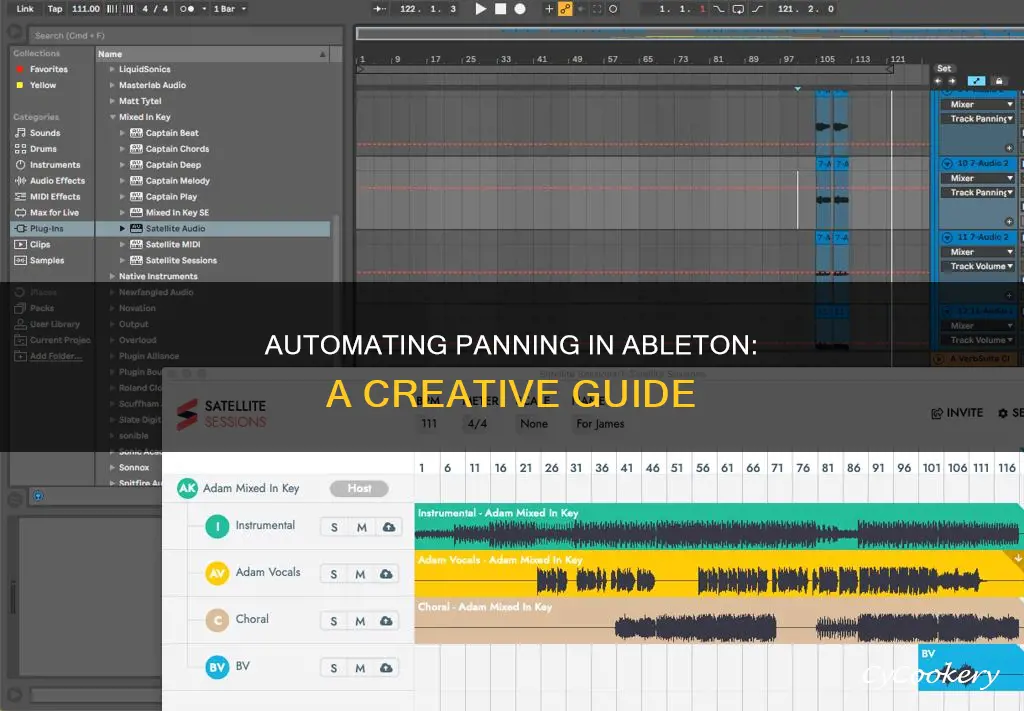This screenshot has height=711, width=1024.
Task: Click the Set locator button
Action: pyautogui.click(x=944, y=69)
